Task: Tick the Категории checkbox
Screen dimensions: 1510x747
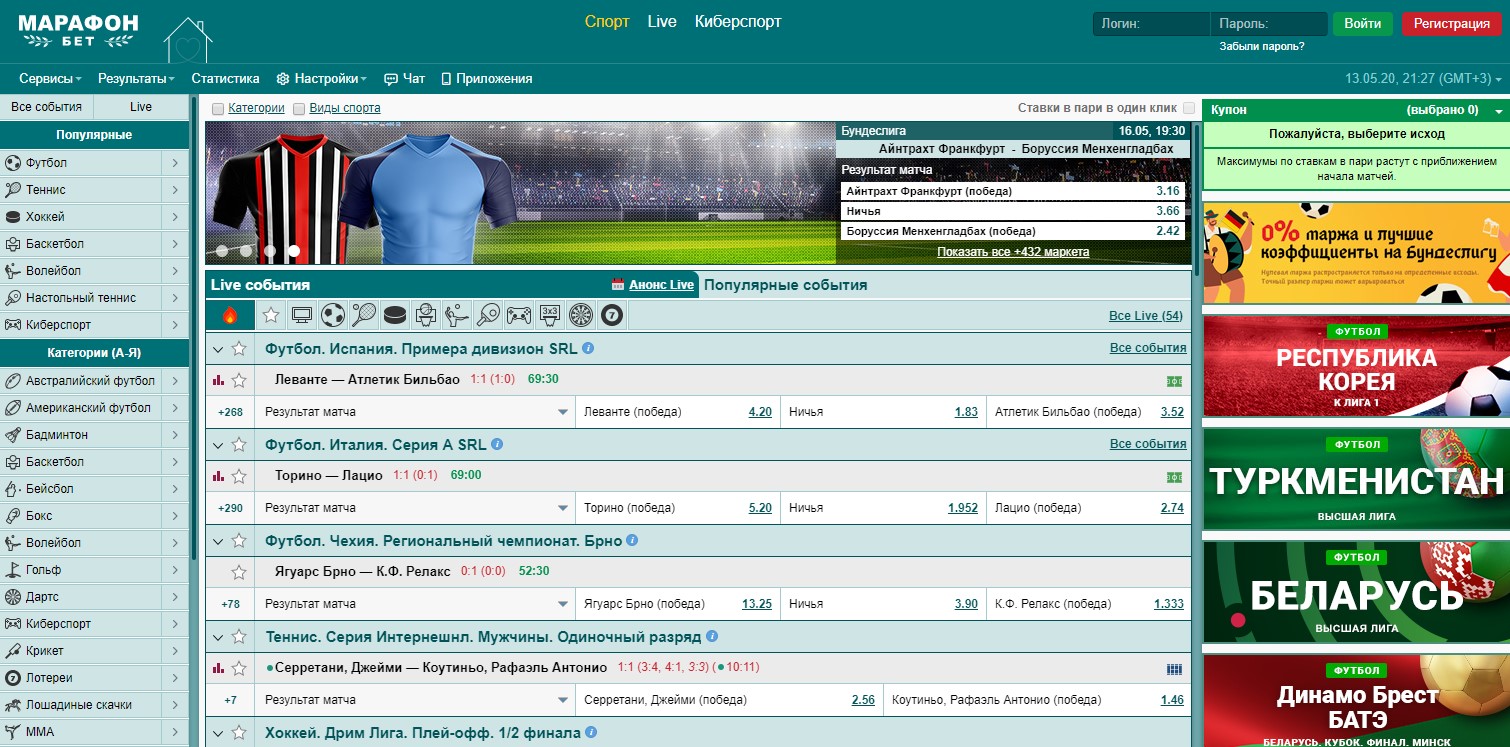Action: [218, 108]
